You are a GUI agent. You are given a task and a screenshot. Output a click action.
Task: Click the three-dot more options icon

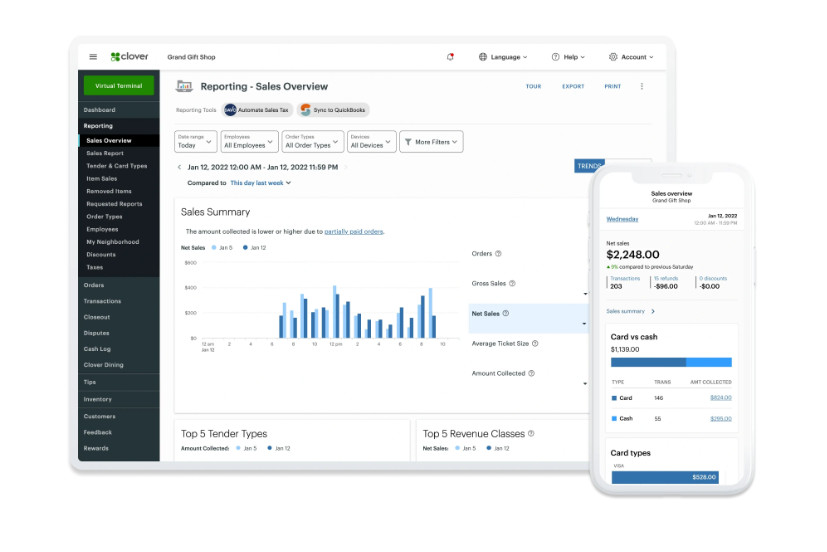642,87
